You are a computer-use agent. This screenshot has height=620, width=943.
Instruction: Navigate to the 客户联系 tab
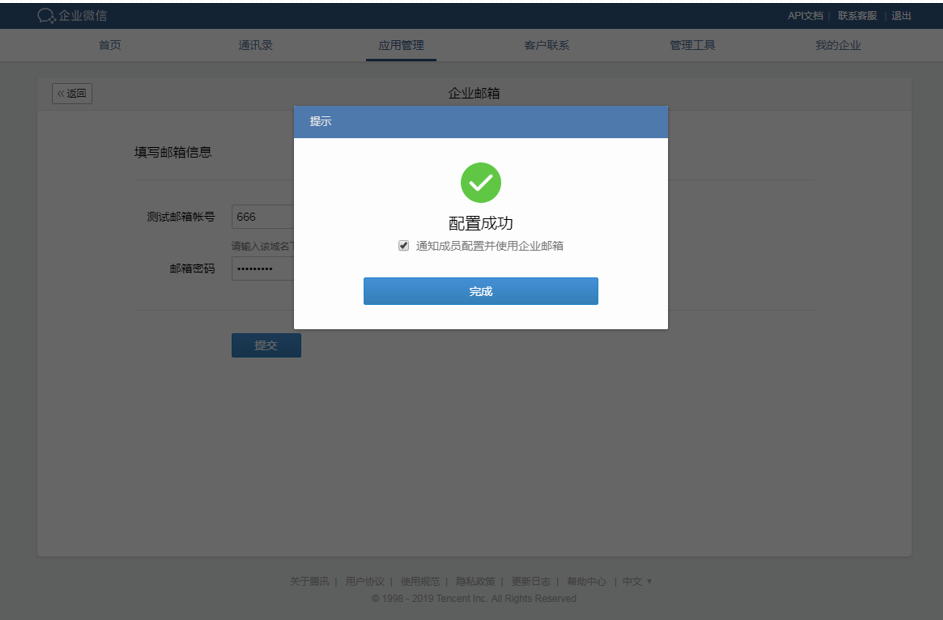tap(546, 45)
